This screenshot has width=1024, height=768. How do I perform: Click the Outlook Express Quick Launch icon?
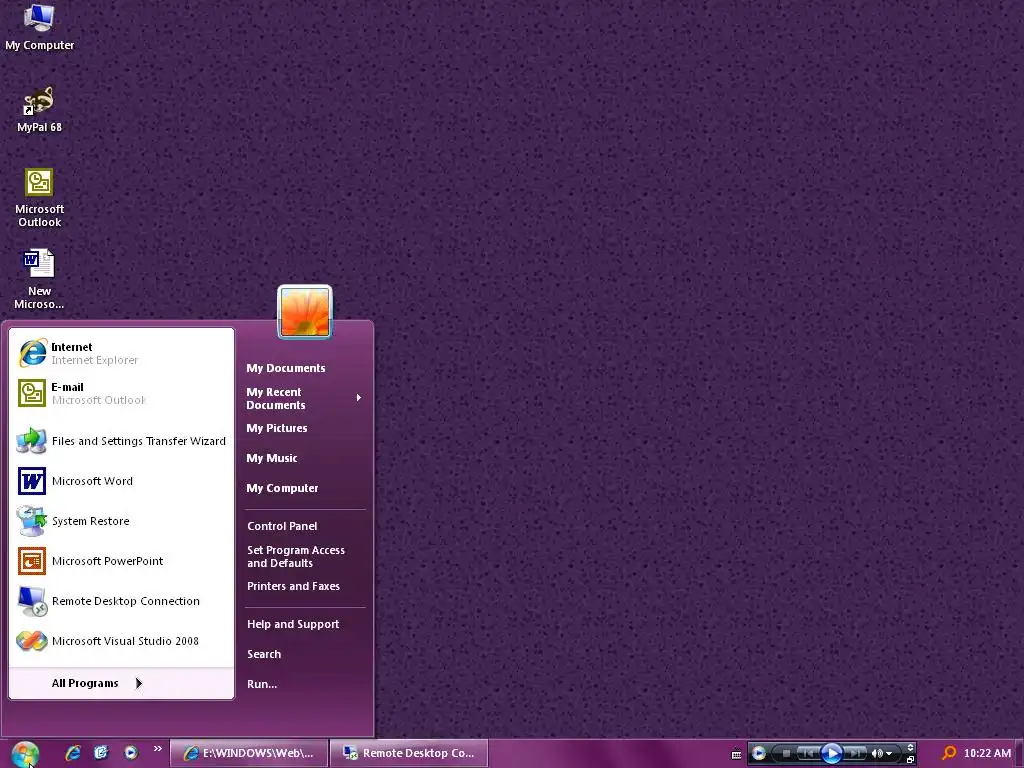(x=101, y=753)
